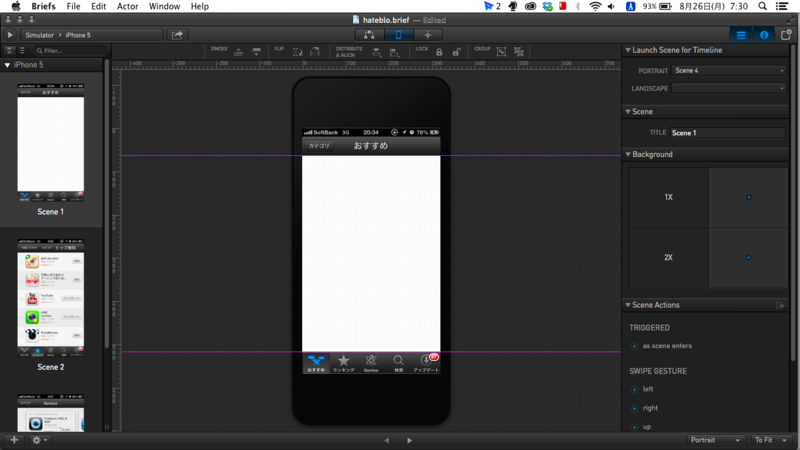Open the Window menu
The height and width of the screenshot is (450, 800).
click(164, 6)
